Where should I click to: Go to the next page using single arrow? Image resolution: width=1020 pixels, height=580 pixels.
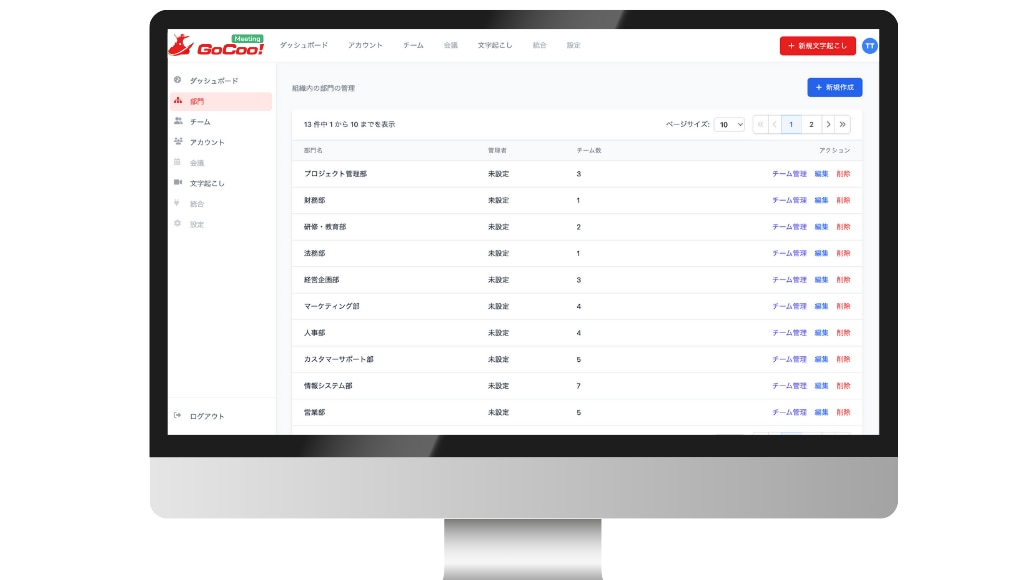827,125
